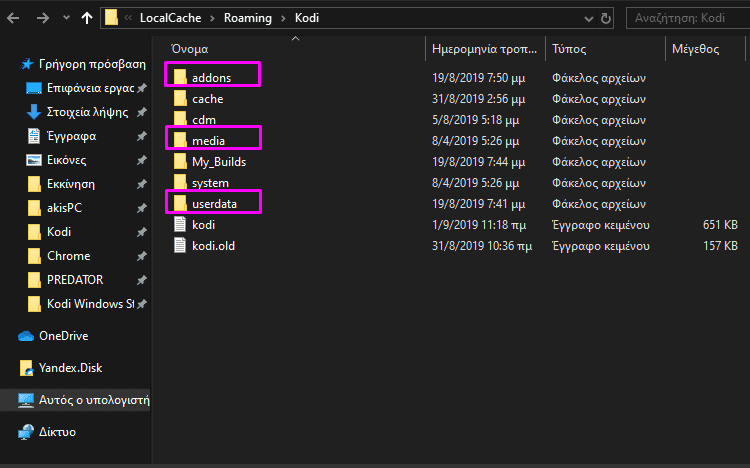Select the cache folder icon
The image size is (750, 468).
tap(180, 98)
